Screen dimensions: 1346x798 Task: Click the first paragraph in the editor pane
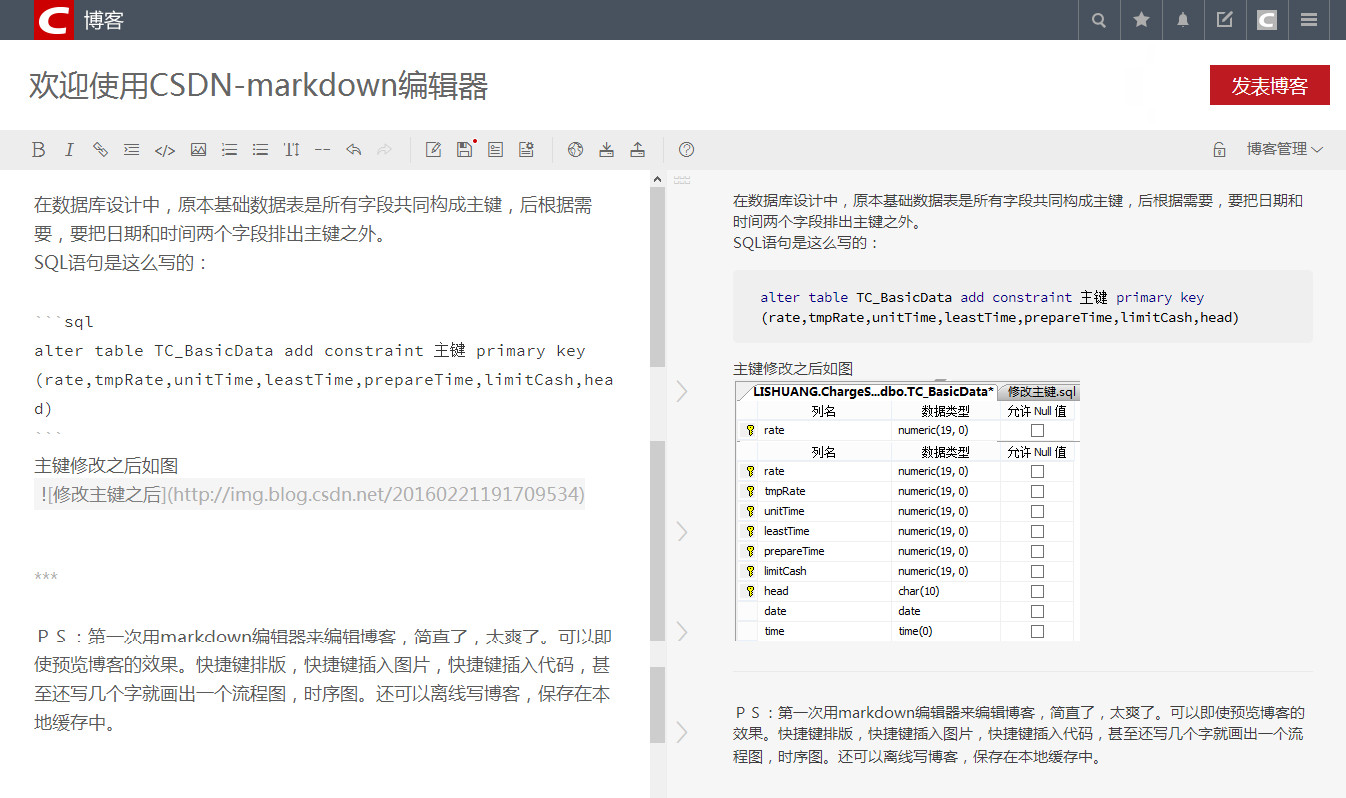click(313, 219)
